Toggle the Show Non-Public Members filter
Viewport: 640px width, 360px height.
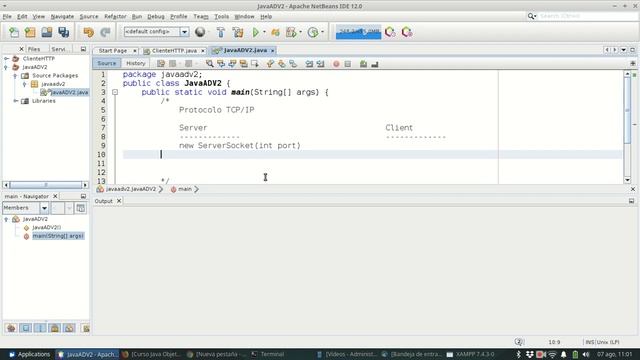pos(55,328)
